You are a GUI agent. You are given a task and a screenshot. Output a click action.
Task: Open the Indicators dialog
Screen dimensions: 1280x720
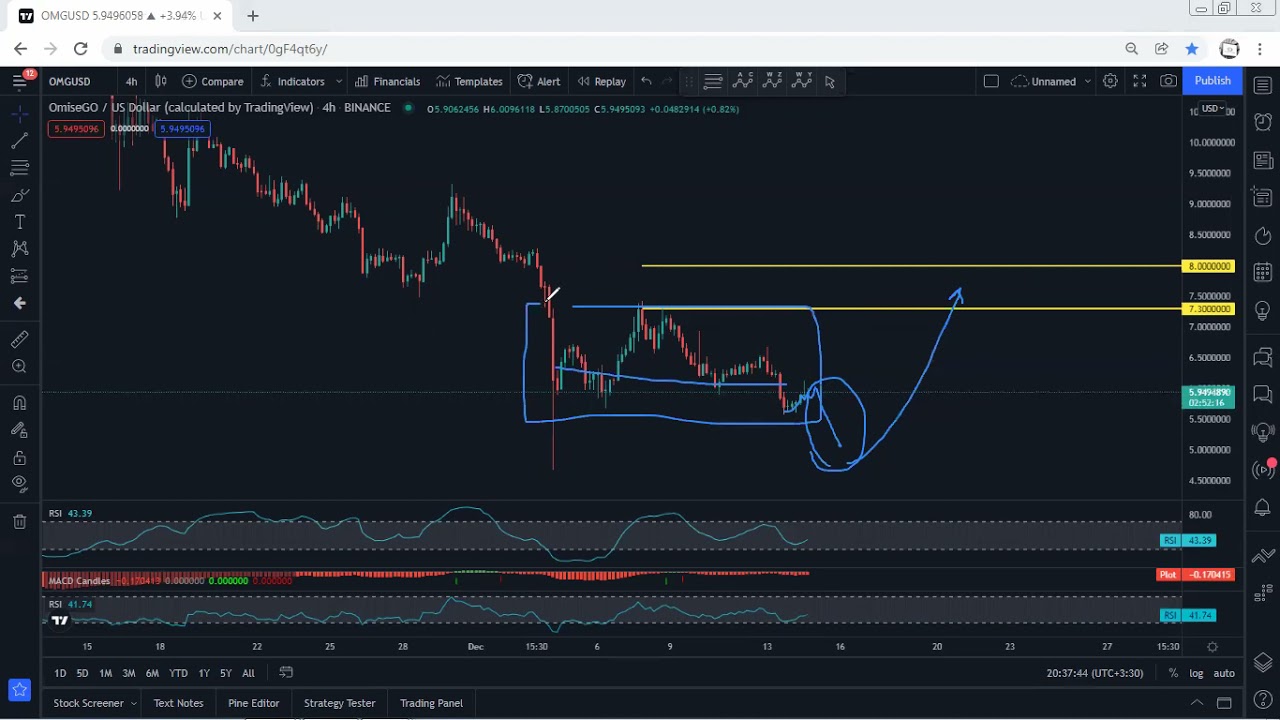(x=292, y=81)
